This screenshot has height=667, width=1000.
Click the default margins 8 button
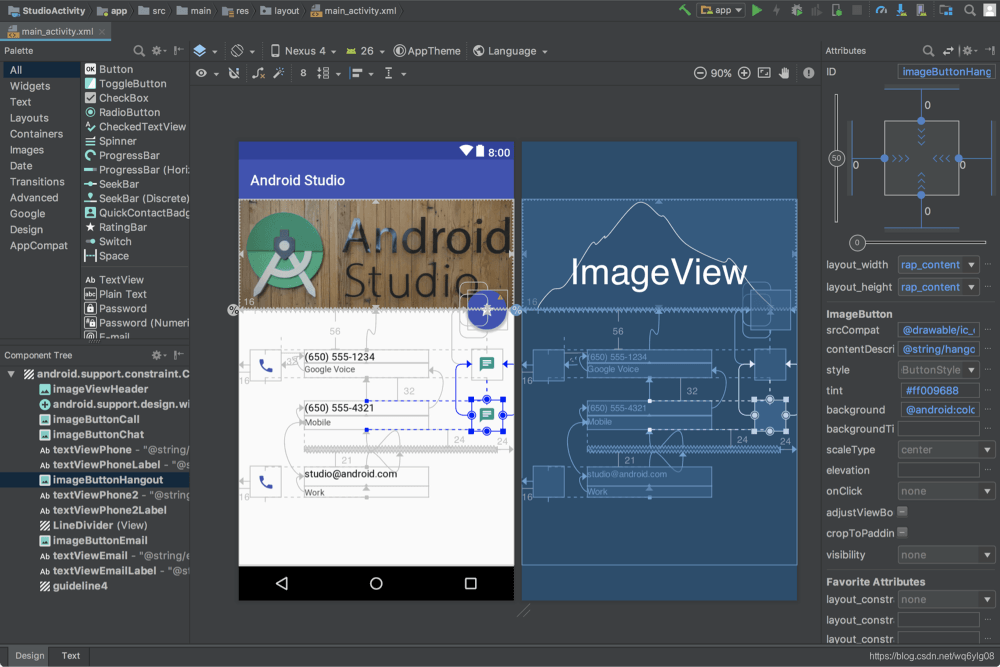(303, 73)
